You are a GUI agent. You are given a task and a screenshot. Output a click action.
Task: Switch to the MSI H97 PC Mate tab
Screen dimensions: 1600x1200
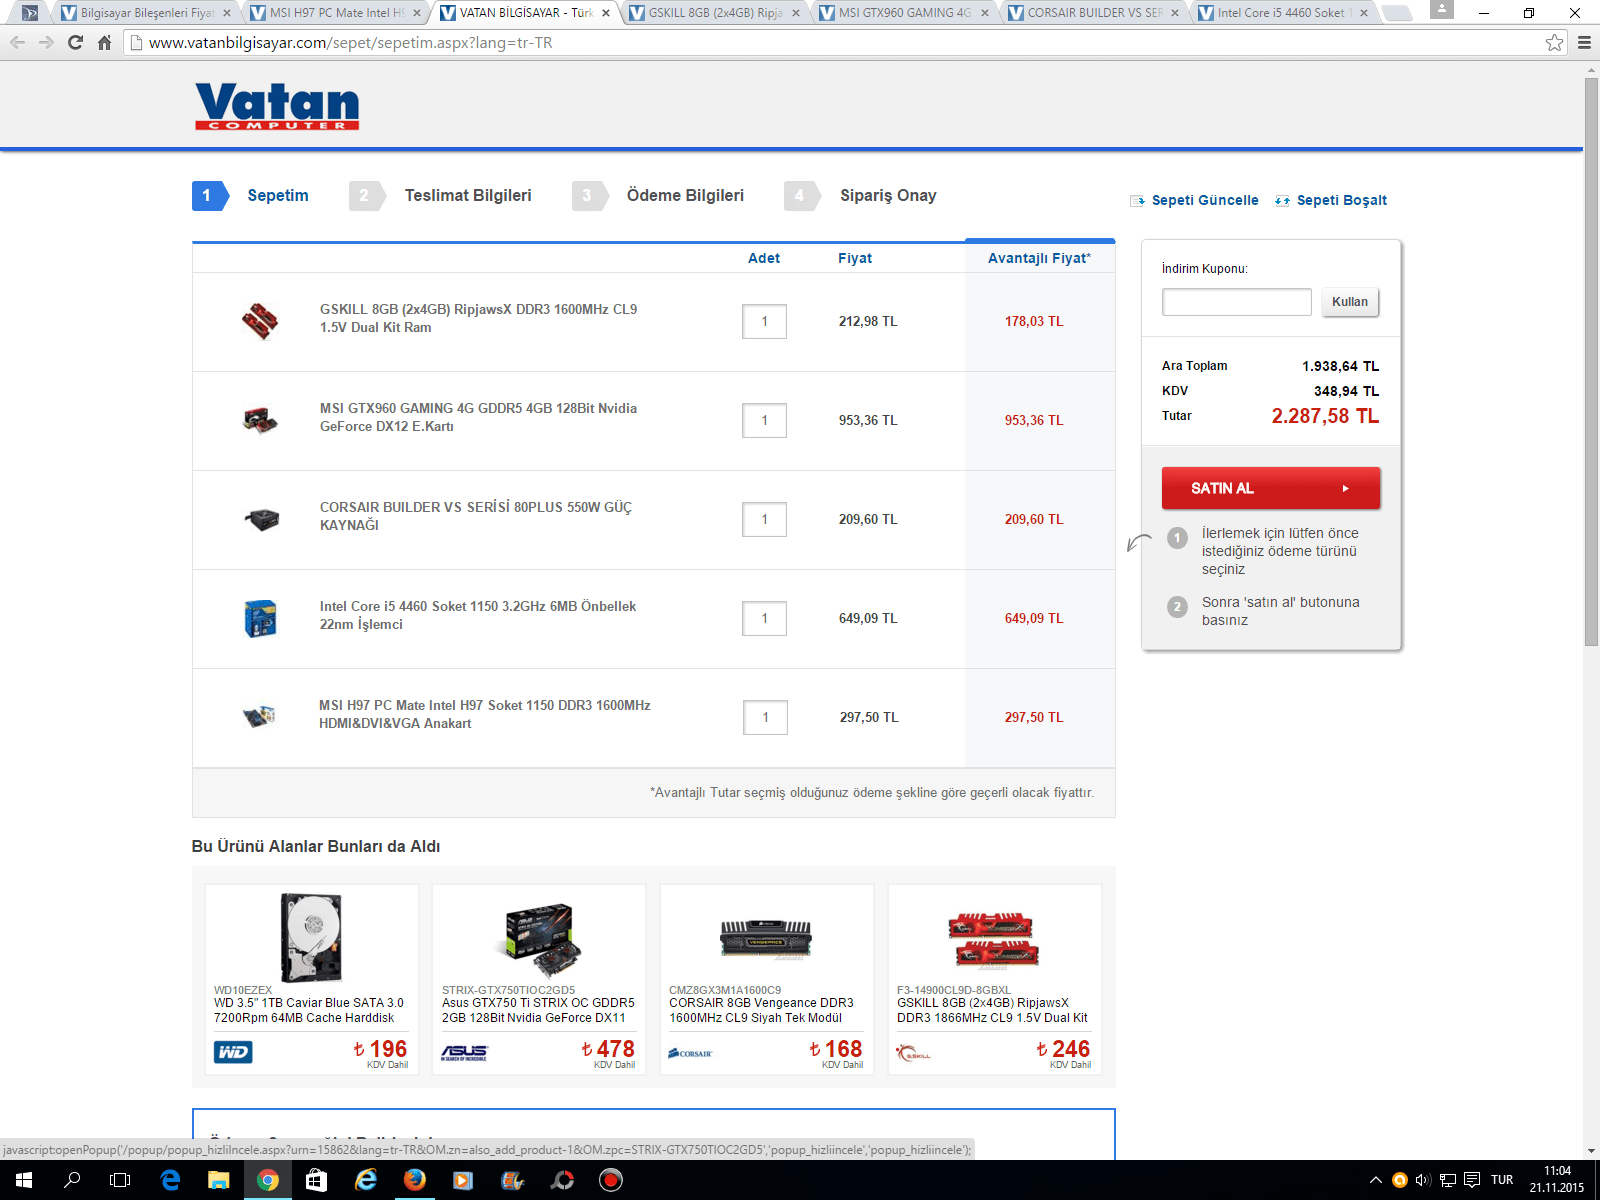tap(336, 13)
